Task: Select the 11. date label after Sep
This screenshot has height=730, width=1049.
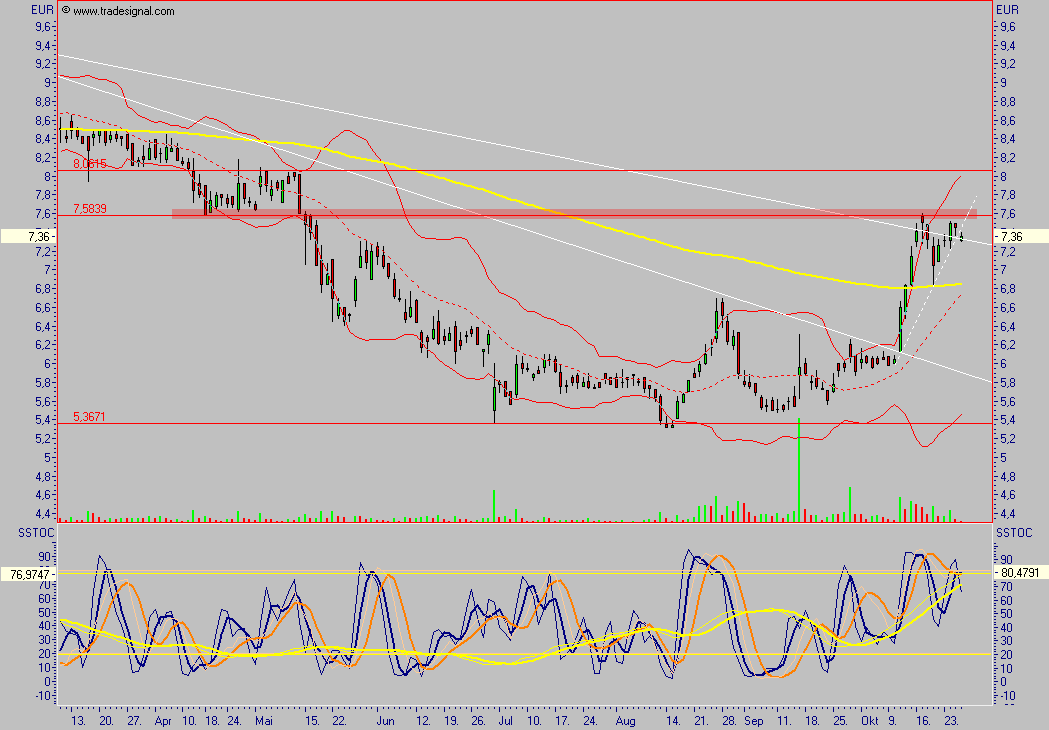Action: tap(784, 721)
